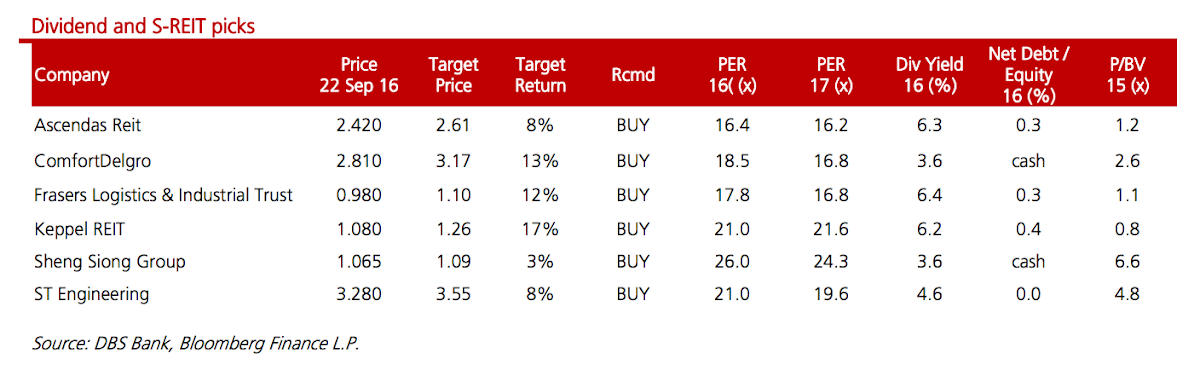Click the Keppel REIT company name
The width and height of the screenshot is (1200, 365).
pos(78,228)
